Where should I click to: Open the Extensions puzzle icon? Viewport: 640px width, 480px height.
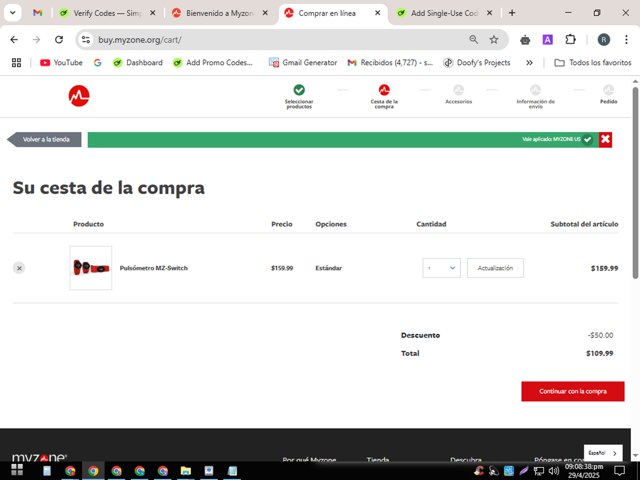click(x=570, y=40)
